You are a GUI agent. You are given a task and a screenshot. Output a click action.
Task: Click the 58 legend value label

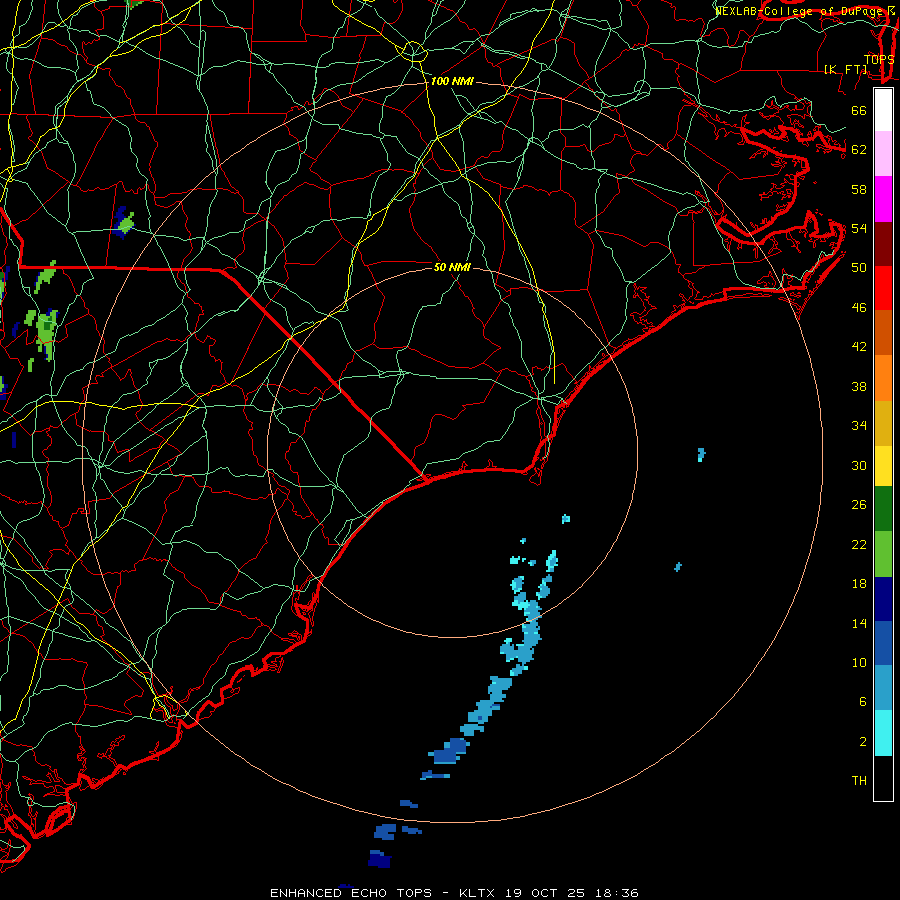click(x=859, y=189)
